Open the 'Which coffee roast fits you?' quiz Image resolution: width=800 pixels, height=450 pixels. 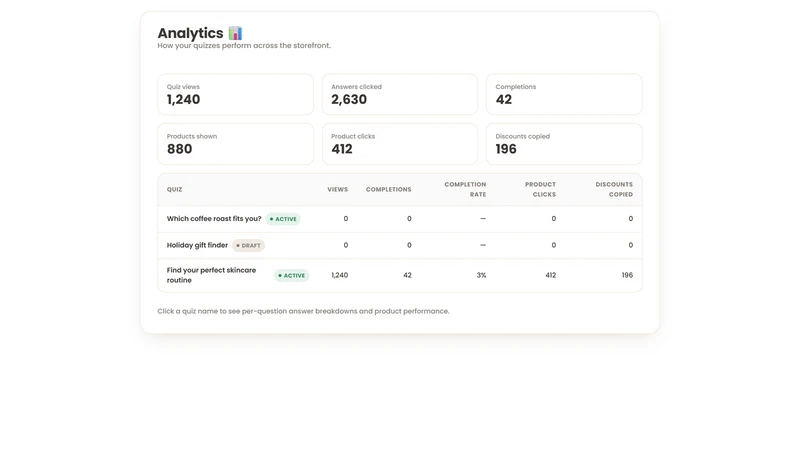tap(214, 219)
